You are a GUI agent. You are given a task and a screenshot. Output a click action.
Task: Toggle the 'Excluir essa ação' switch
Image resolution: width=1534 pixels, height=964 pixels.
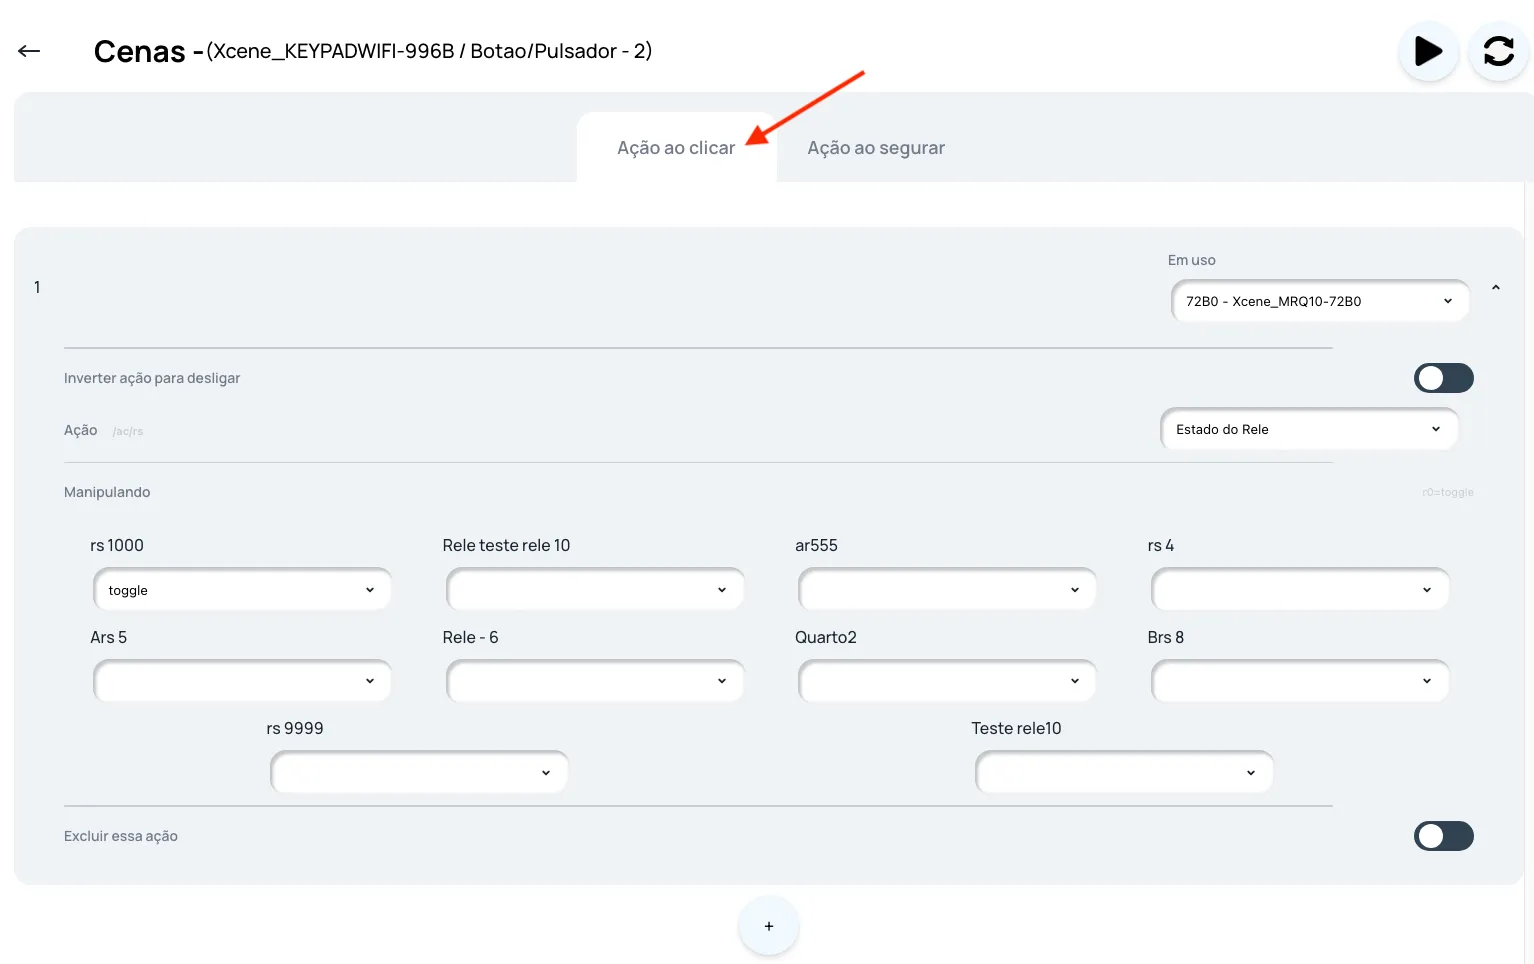pyautogui.click(x=1443, y=836)
